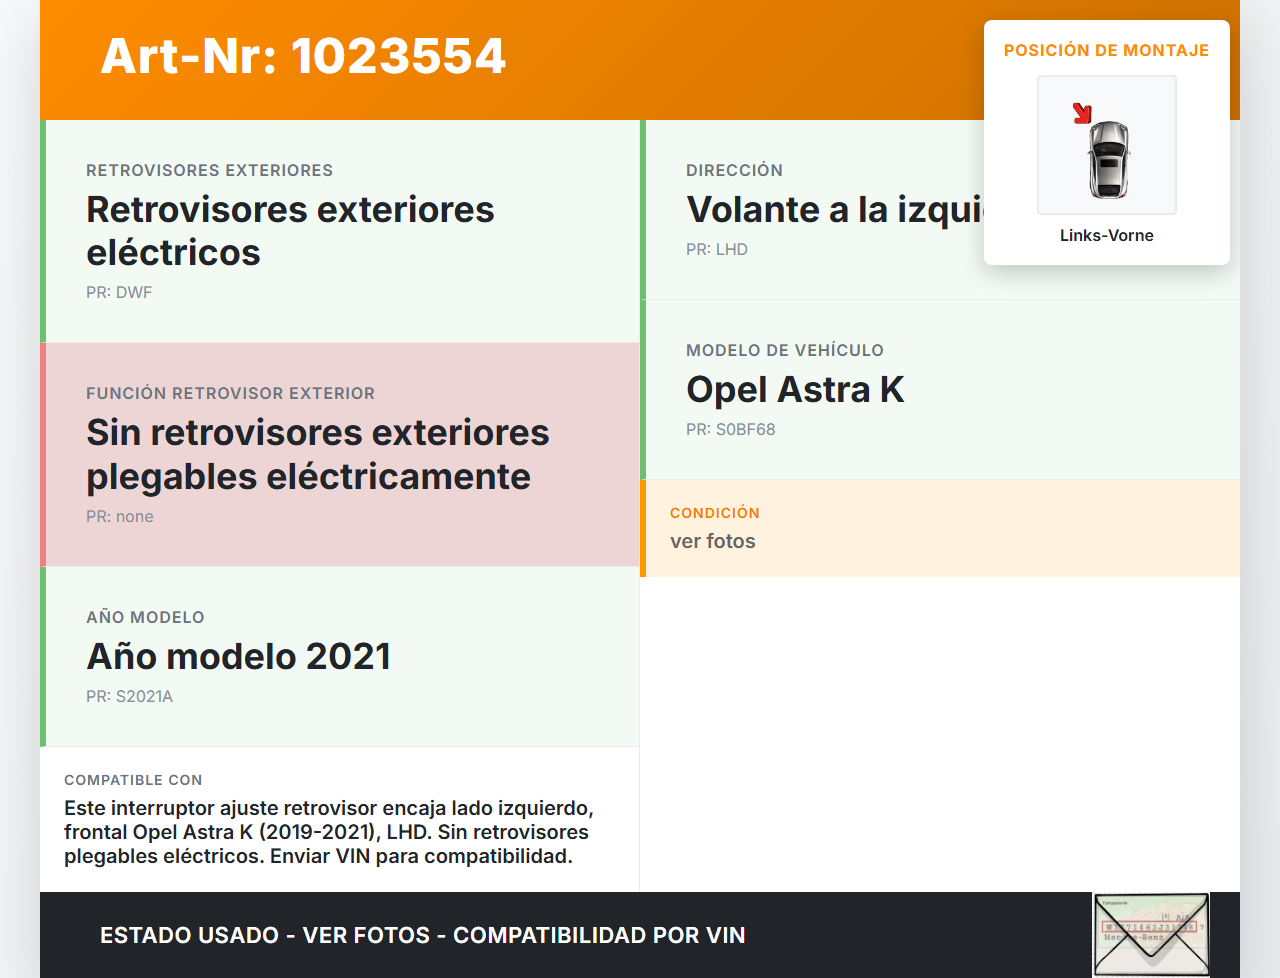Click the "RETROVISORES EXTERIORES" label

pyautogui.click(x=210, y=170)
